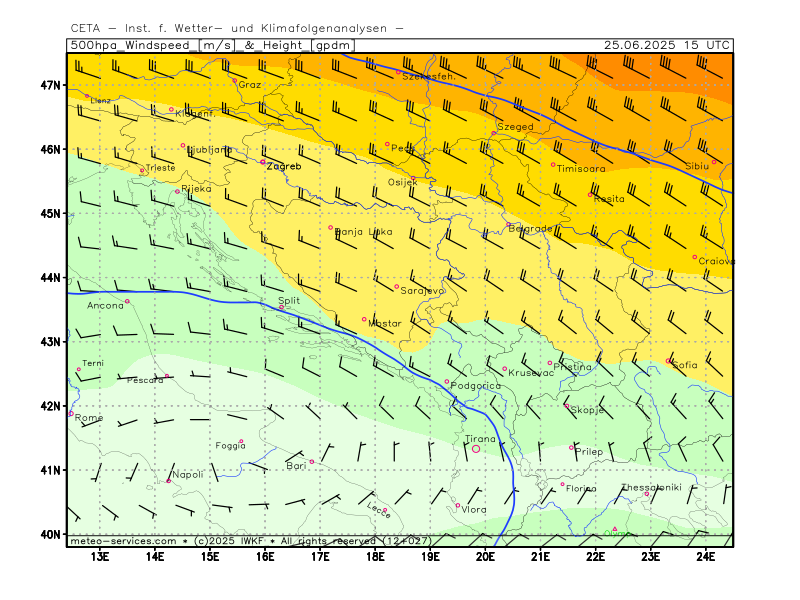Click the Split city label
The image size is (800, 600).
(289, 301)
